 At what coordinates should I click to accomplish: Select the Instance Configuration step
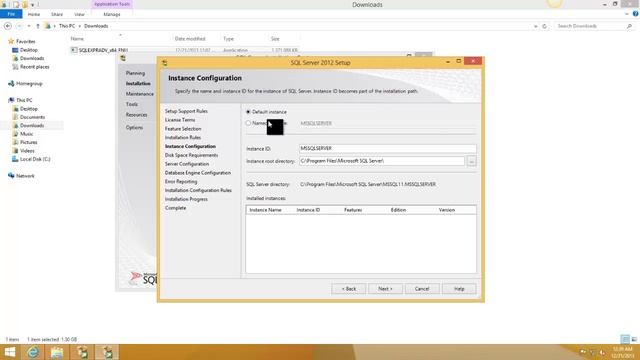click(x=190, y=146)
